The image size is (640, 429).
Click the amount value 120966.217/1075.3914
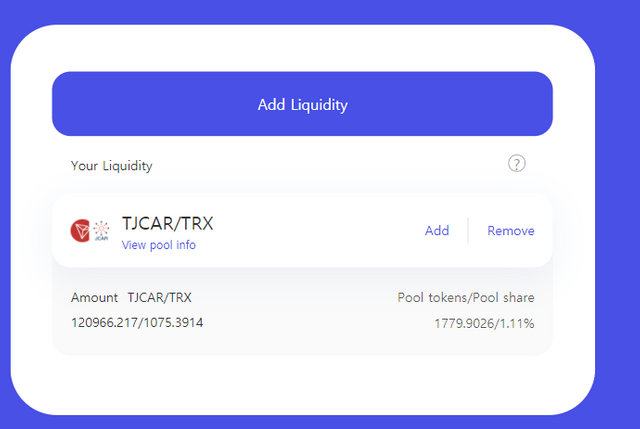(x=137, y=323)
